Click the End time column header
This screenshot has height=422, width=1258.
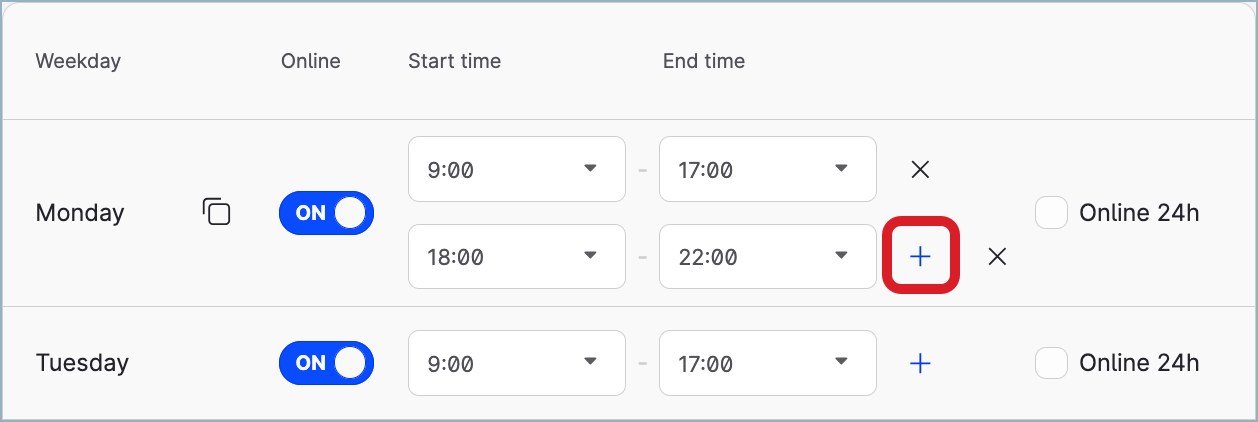(703, 61)
